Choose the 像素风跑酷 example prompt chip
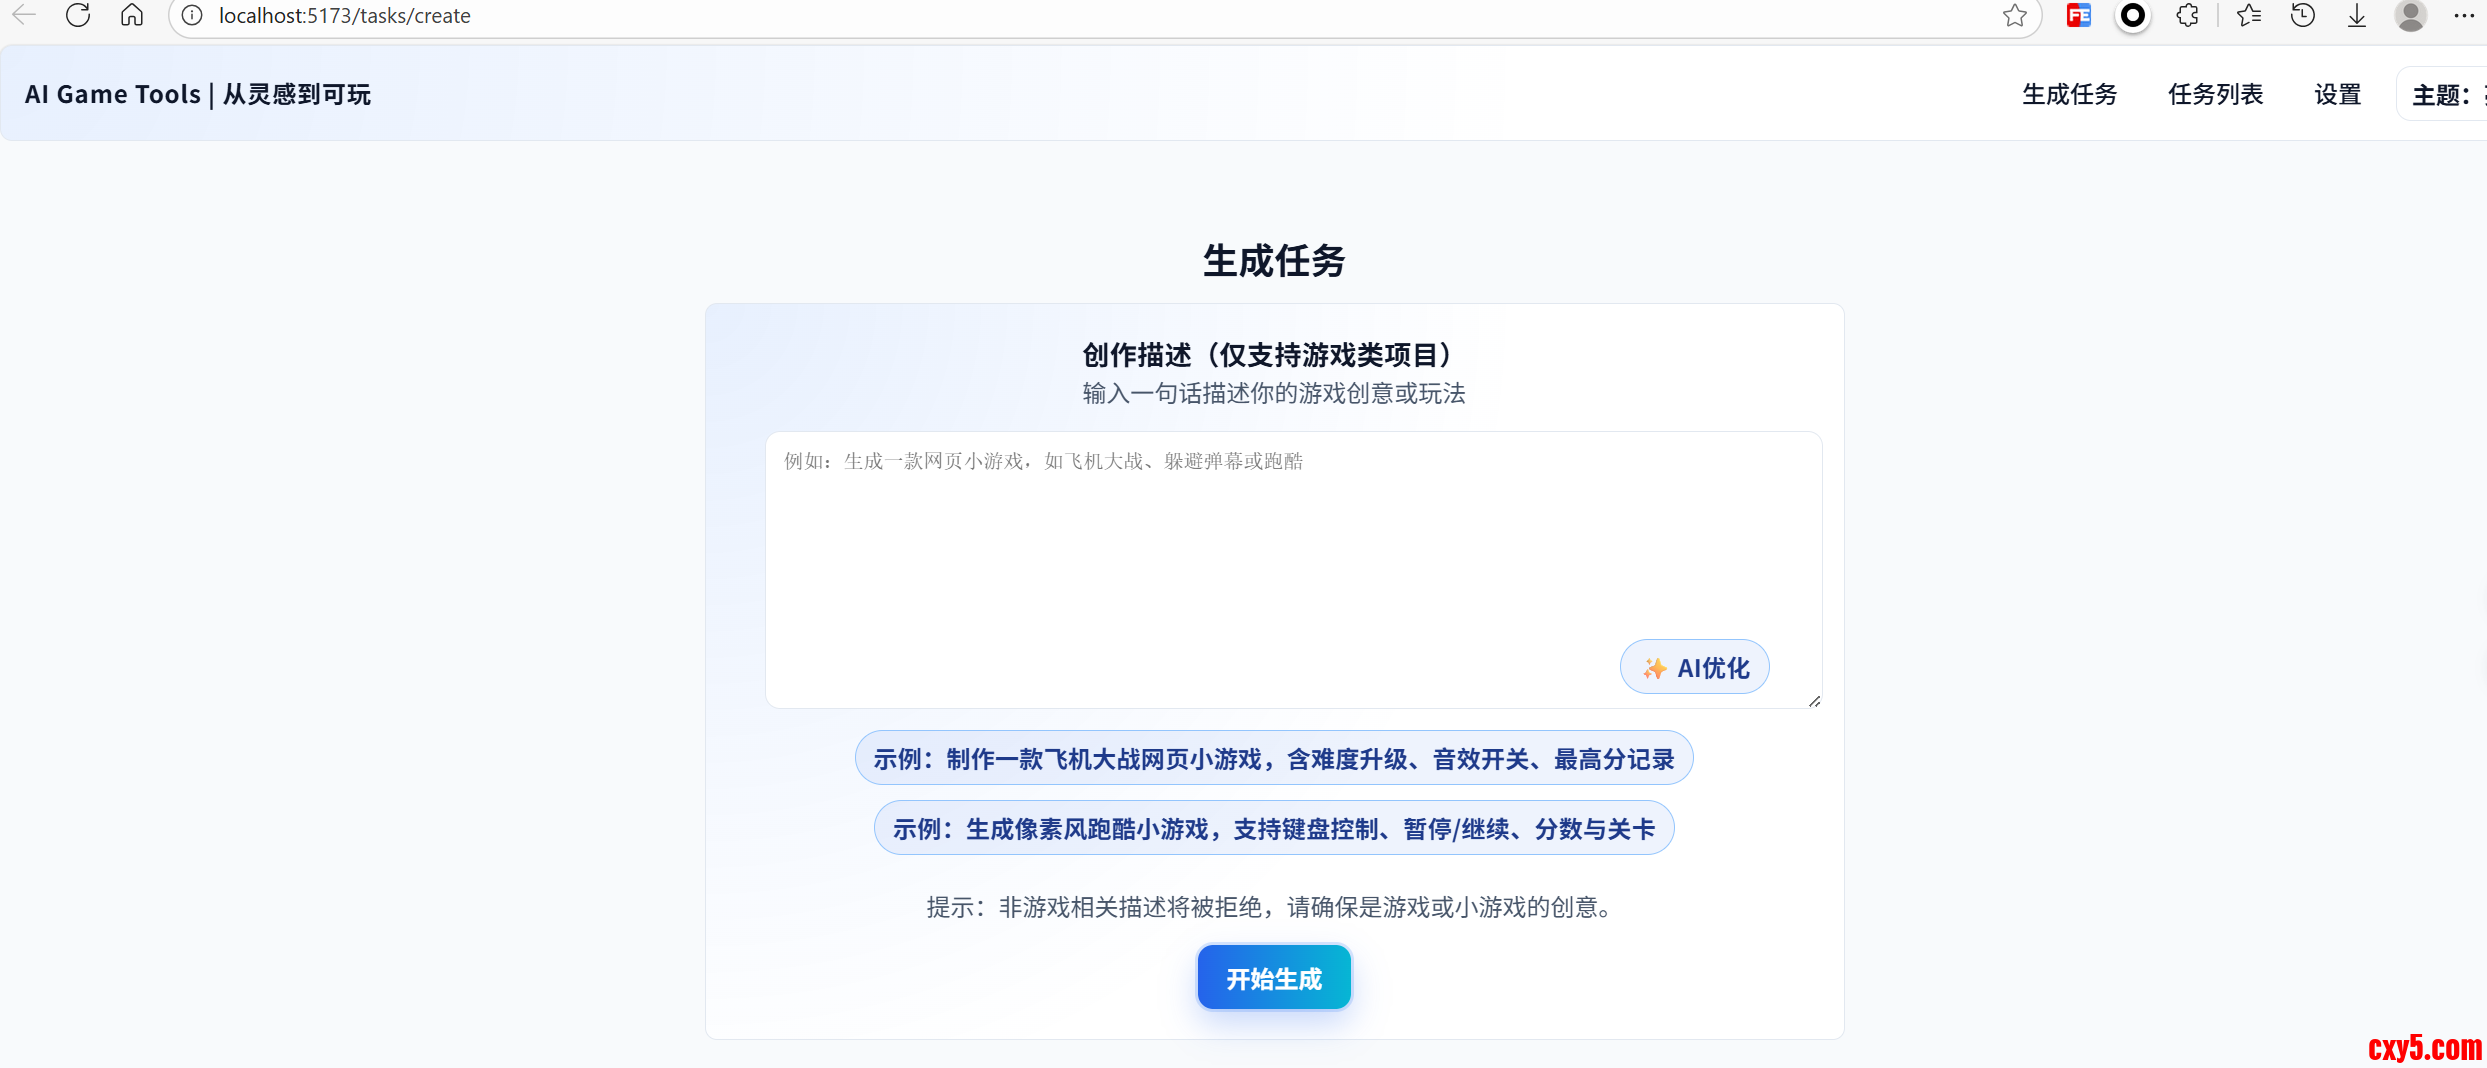The width and height of the screenshot is (2487, 1068). [1274, 828]
